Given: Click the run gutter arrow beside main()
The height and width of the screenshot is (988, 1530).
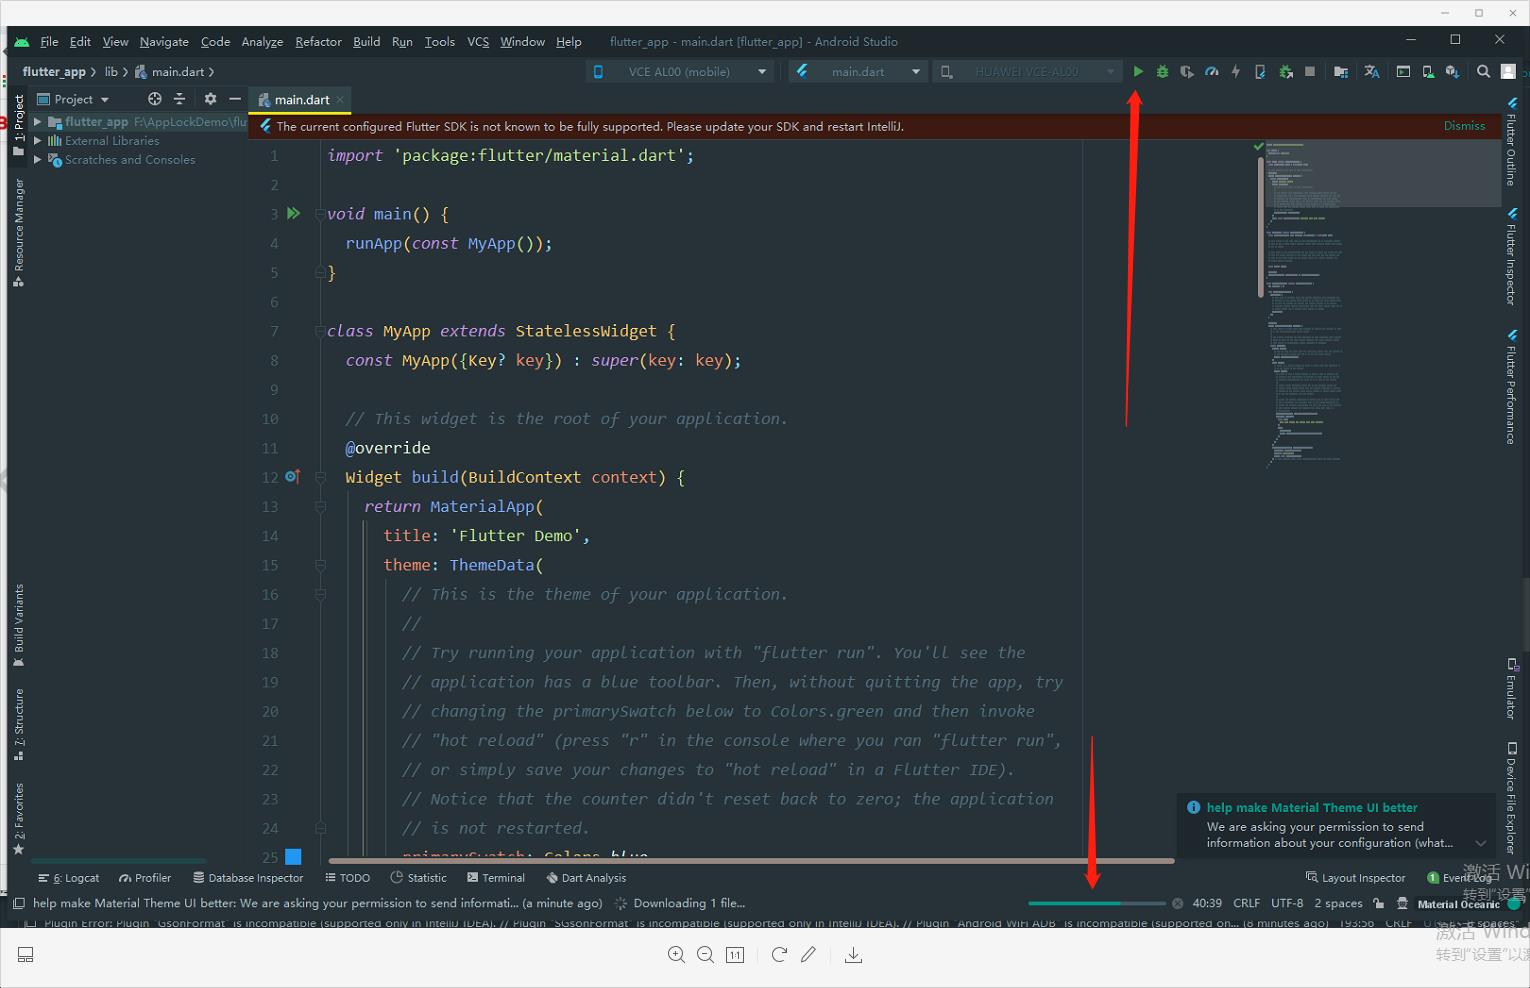Looking at the screenshot, I should tap(293, 213).
